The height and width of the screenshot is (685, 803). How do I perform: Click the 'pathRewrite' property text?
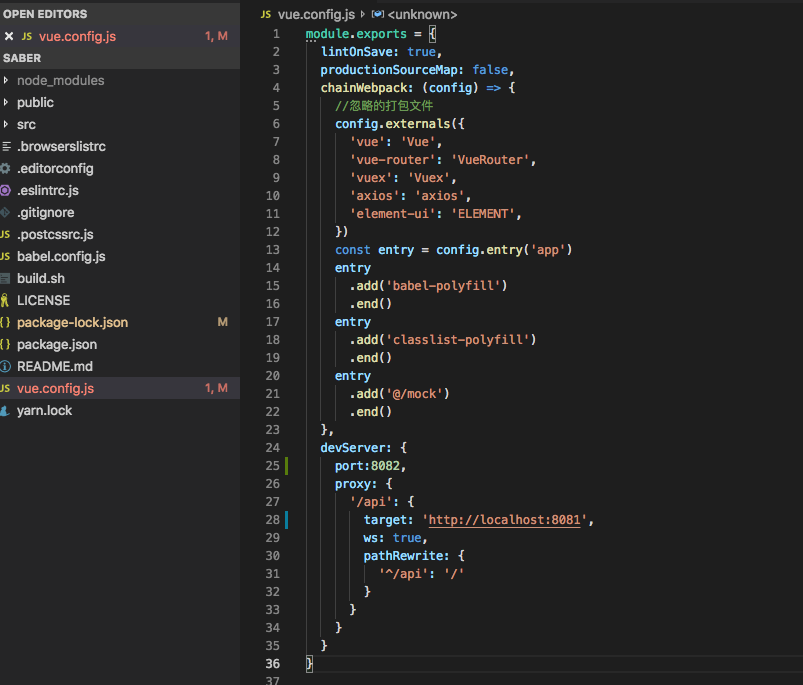[x=403, y=556]
